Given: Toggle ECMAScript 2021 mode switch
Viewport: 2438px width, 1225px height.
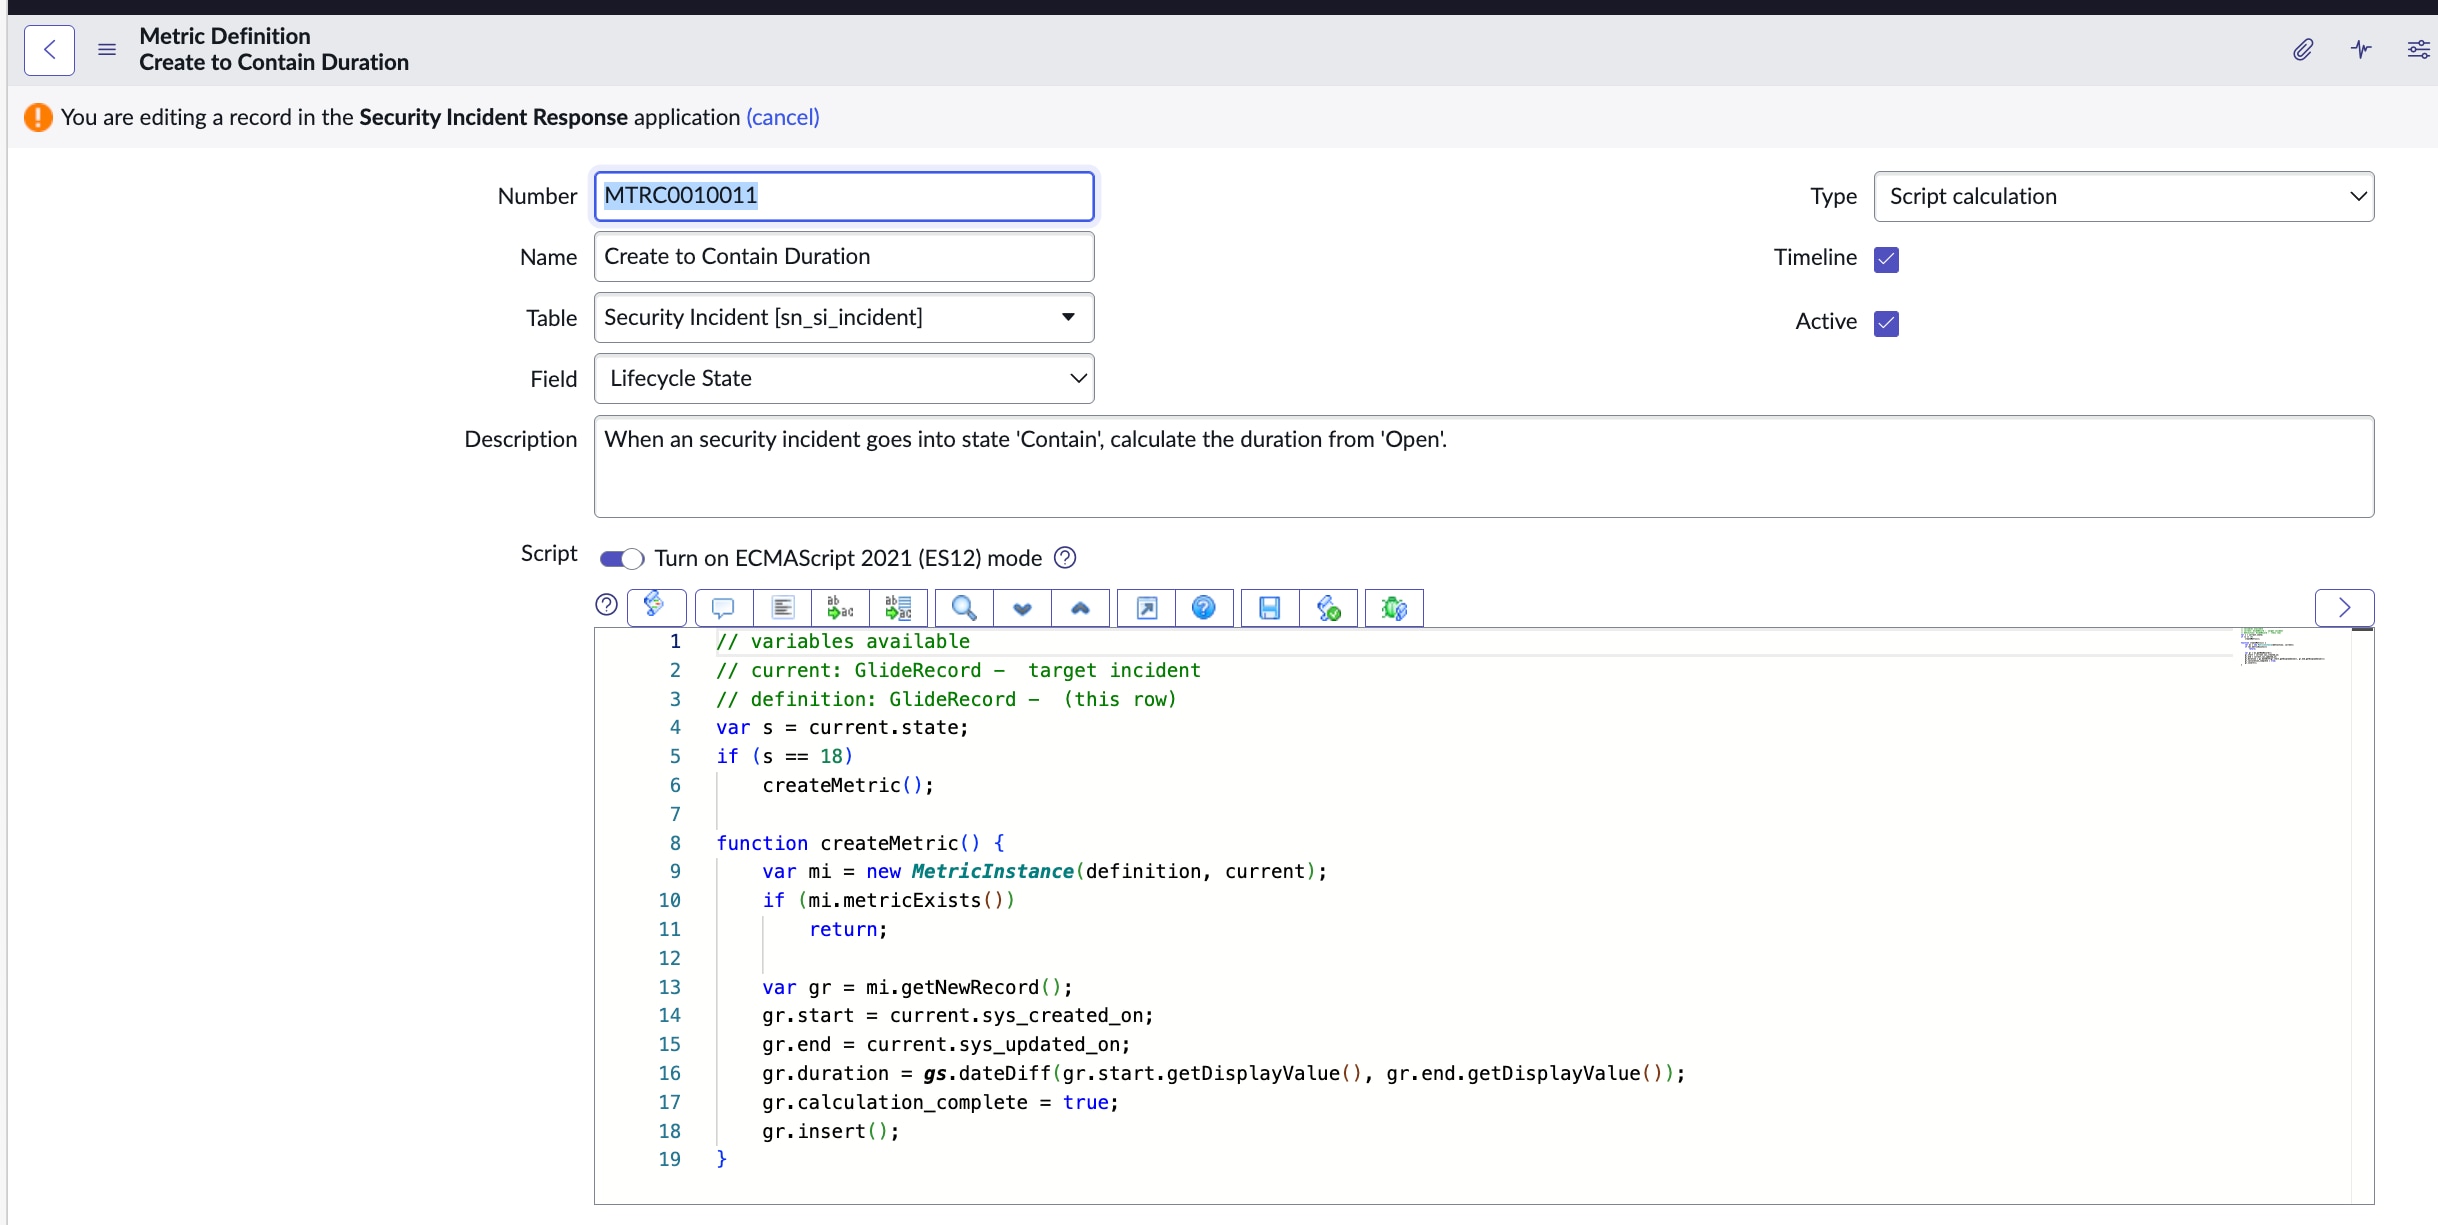Looking at the screenshot, I should point(621,558).
